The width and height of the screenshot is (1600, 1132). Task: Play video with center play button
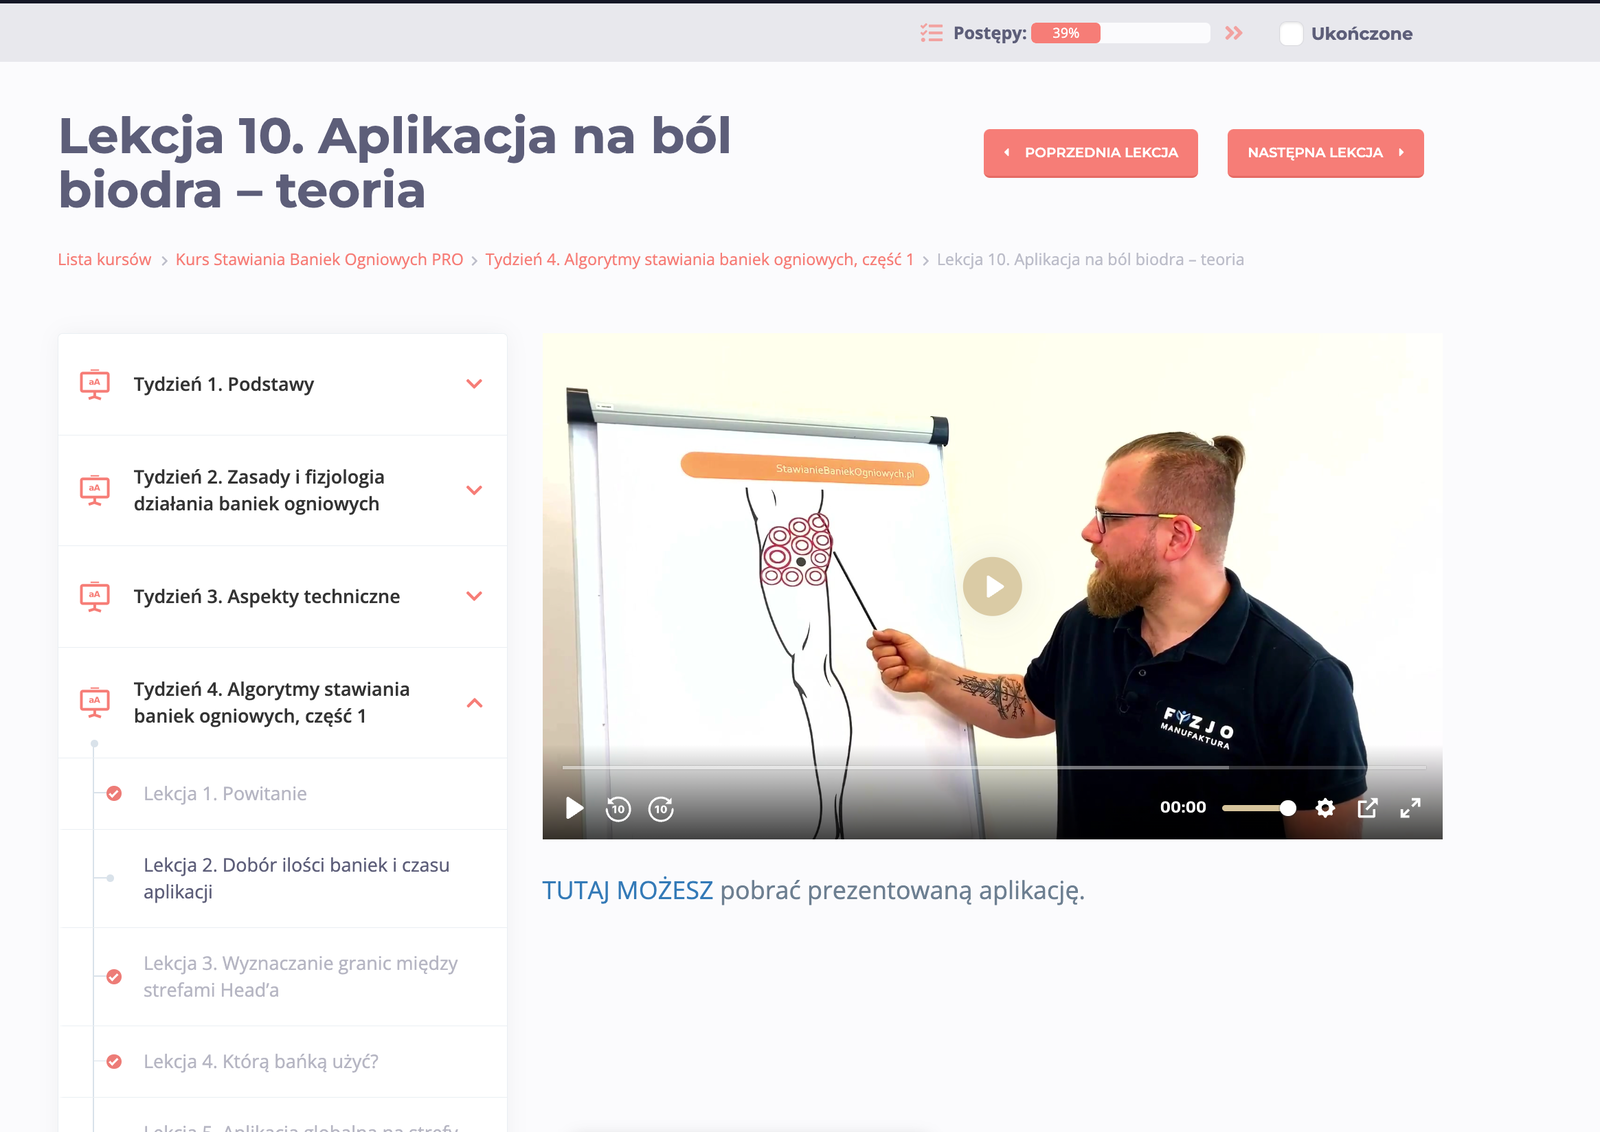pos(993,586)
